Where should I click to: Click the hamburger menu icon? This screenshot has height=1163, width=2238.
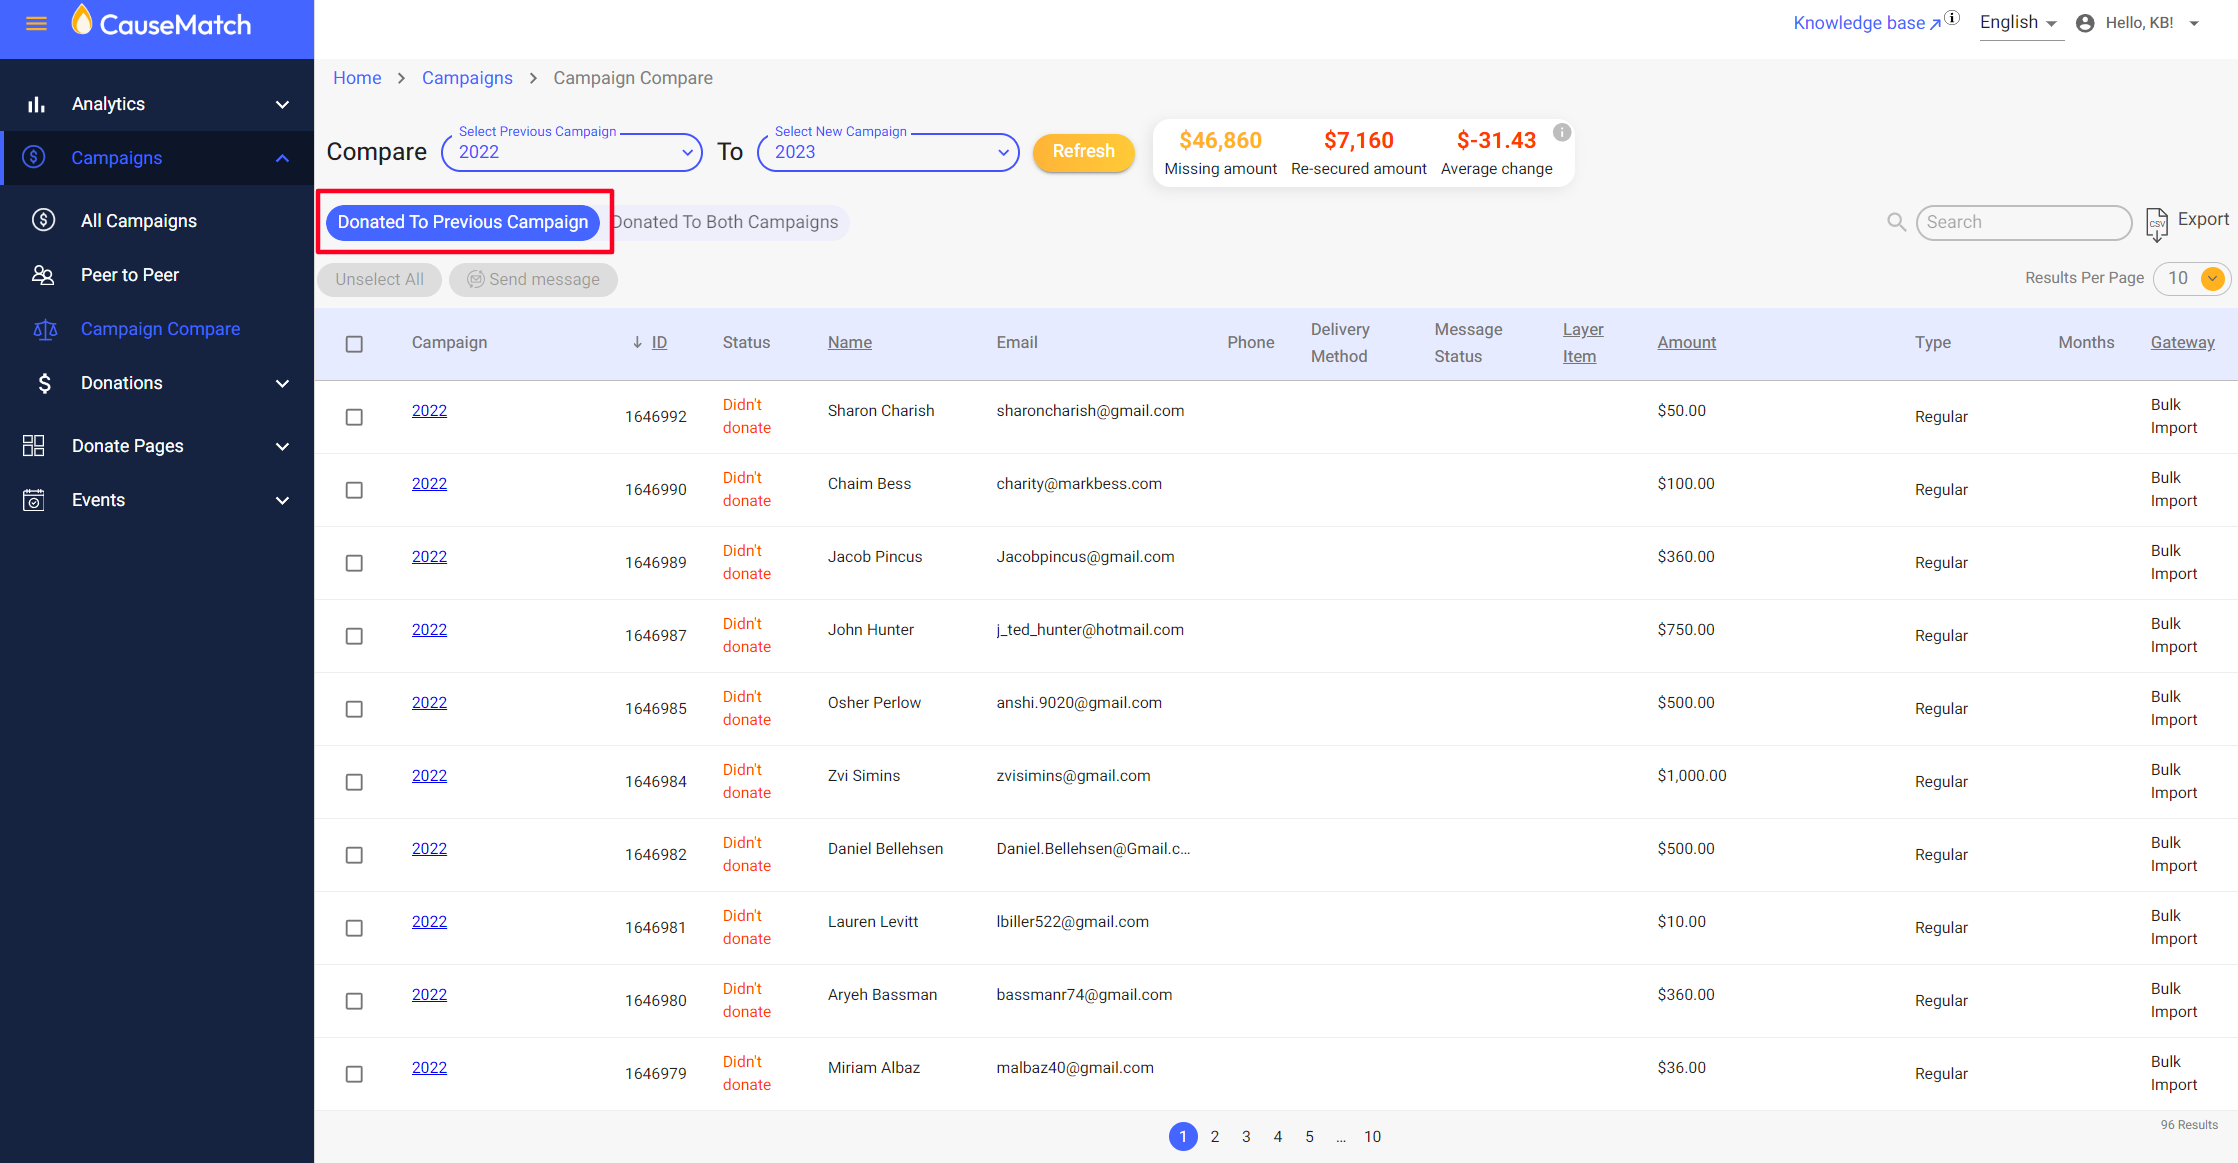(36, 23)
